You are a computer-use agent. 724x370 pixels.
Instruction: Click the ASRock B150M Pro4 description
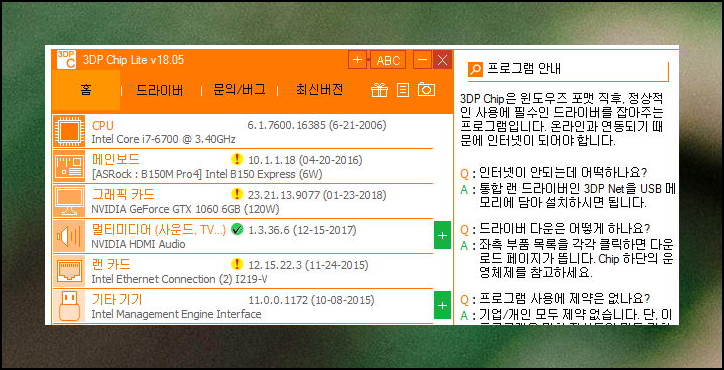point(207,174)
